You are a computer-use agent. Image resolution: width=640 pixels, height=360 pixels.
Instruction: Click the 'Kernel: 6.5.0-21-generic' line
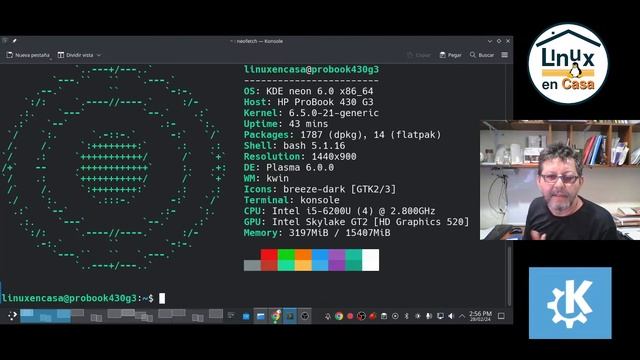[x=311, y=113]
